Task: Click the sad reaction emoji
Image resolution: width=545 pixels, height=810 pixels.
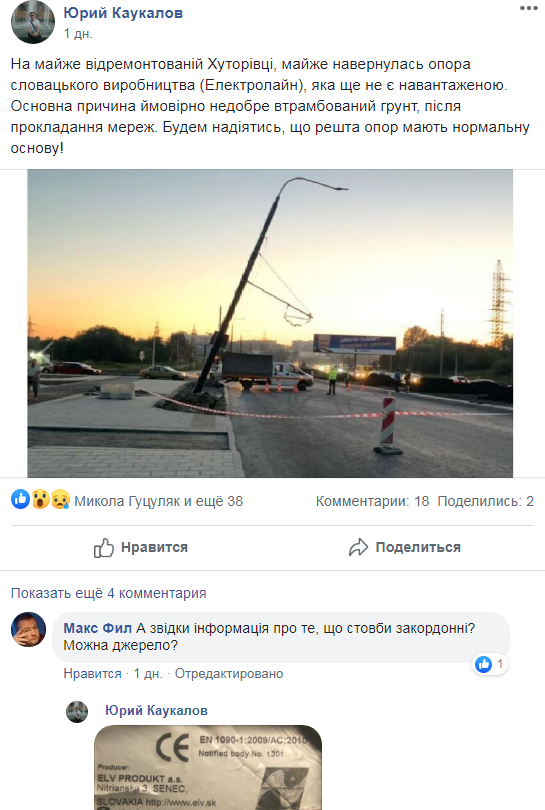Action: tap(60, 499)
